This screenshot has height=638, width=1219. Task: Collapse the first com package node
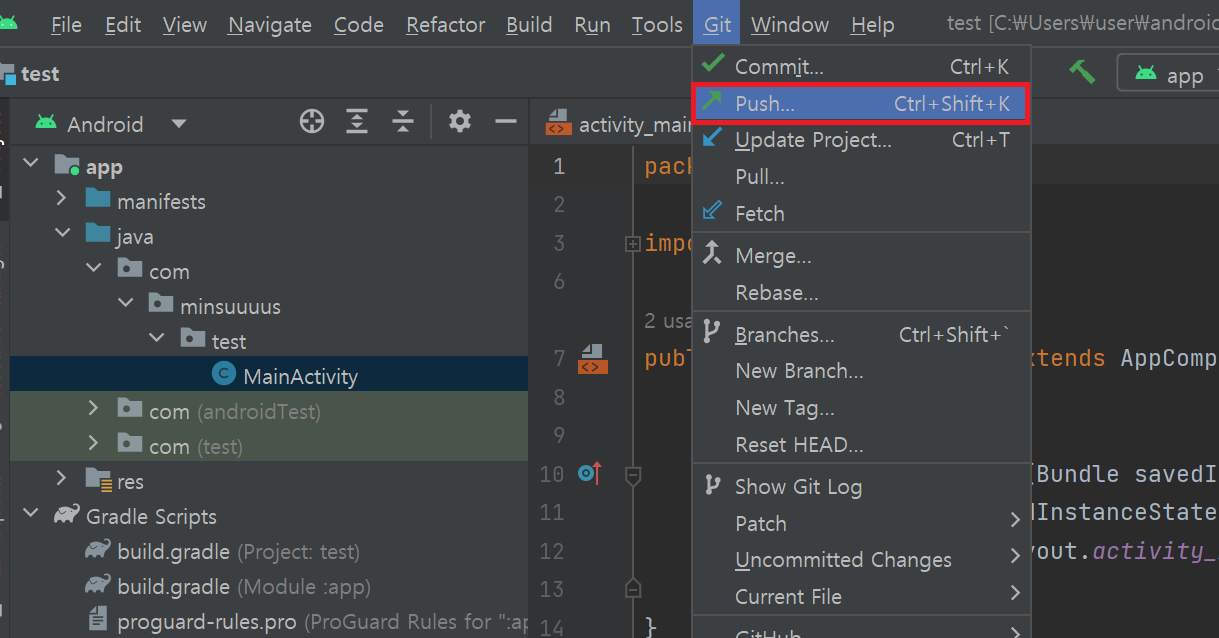[94, 268]
